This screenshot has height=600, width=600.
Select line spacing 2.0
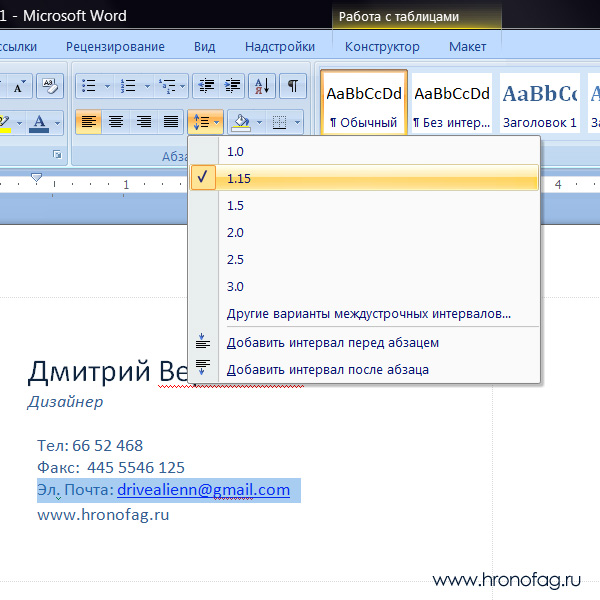[x=364, y=232]
